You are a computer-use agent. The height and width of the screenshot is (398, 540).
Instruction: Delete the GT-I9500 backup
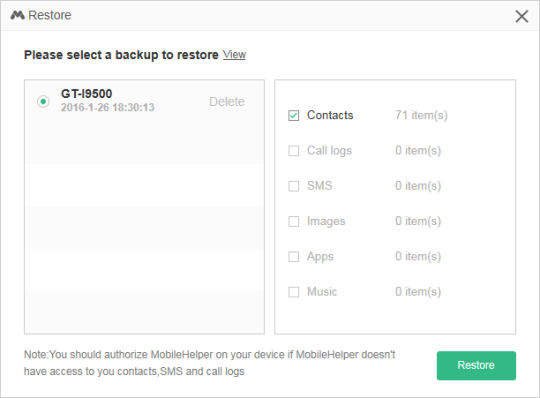[x=227, y=102]
